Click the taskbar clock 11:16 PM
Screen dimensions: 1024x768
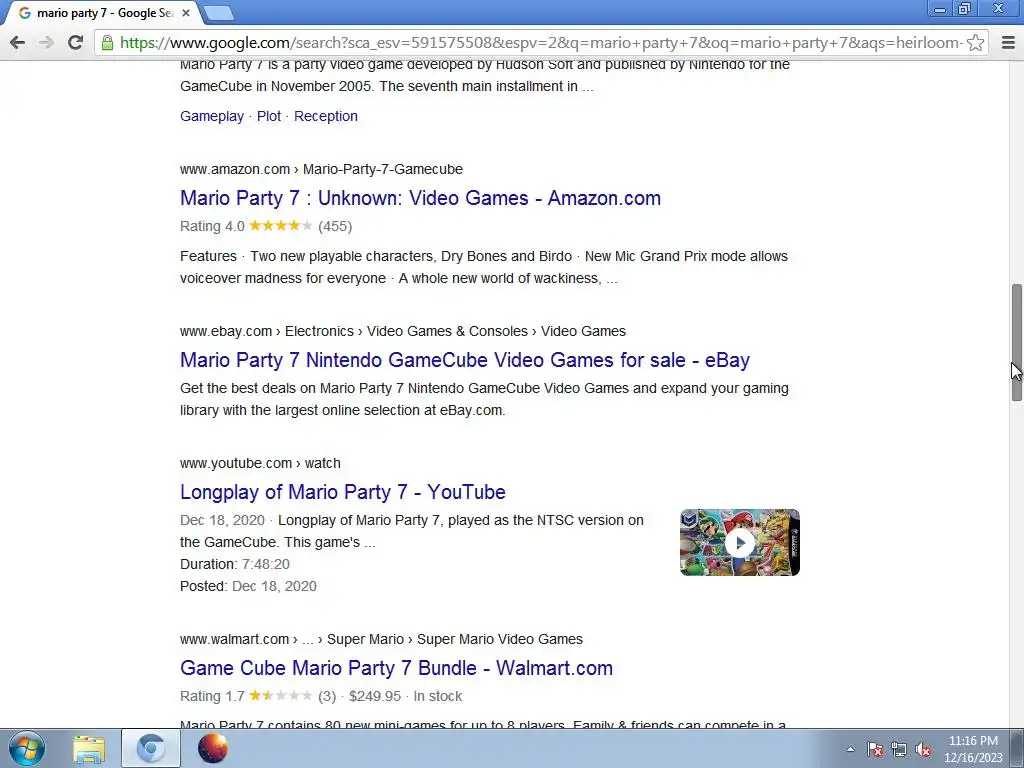pyautogui.click(x=973, y=741)
